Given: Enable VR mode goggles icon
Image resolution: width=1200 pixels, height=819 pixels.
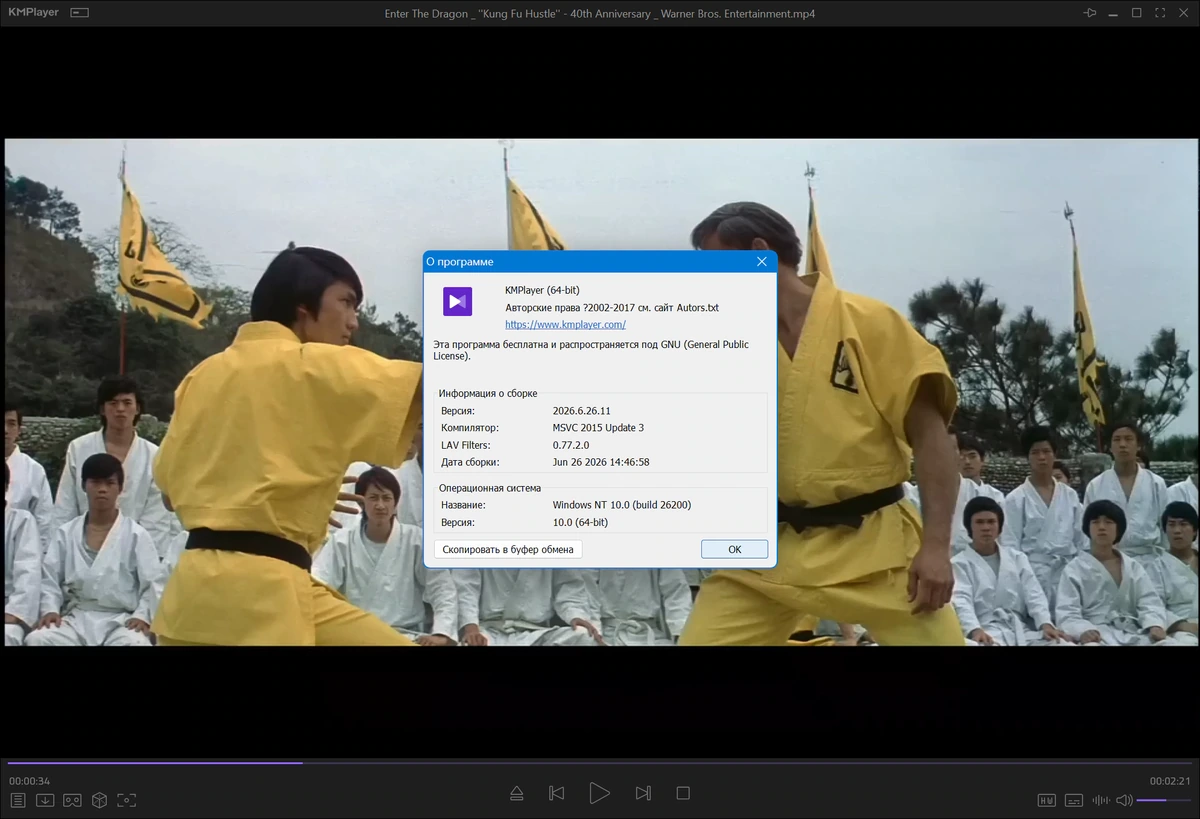Looking at the screenshot, I should (x=72, y=800).
